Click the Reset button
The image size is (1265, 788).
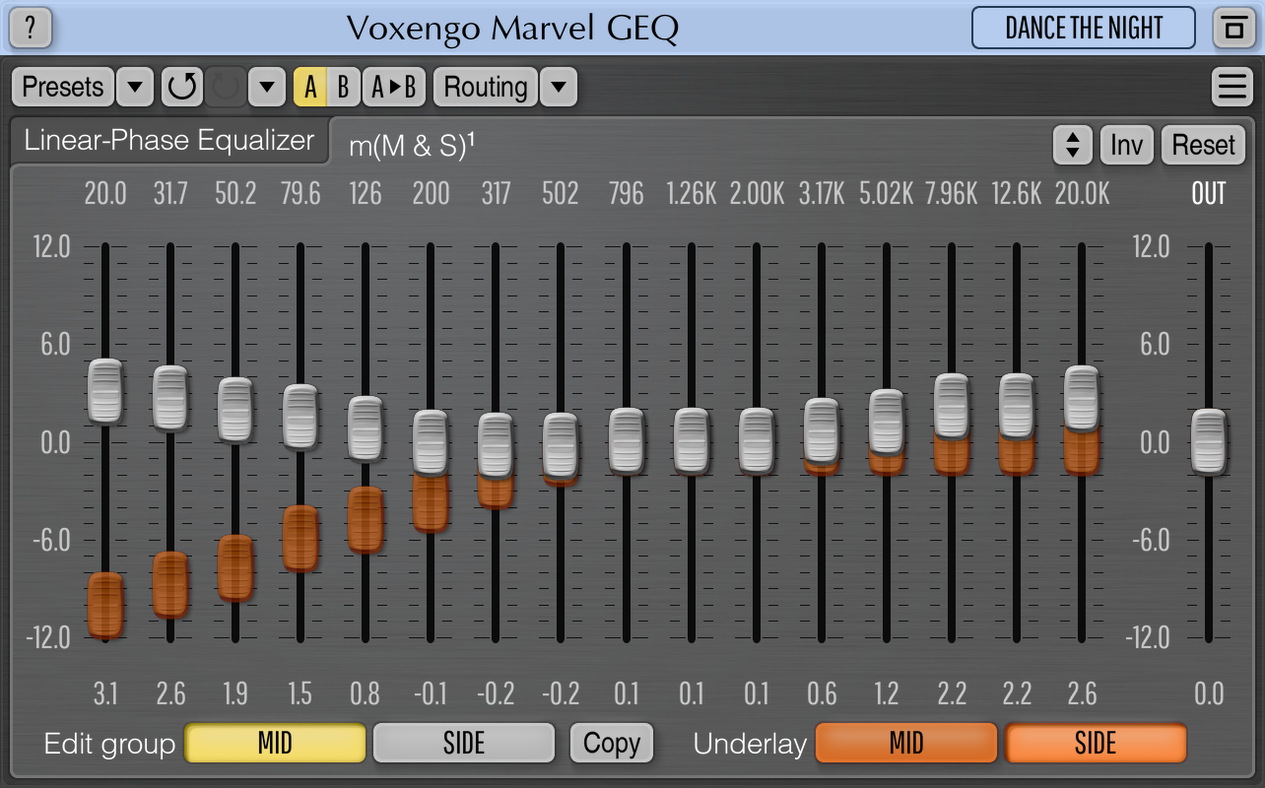point(1203,145)
